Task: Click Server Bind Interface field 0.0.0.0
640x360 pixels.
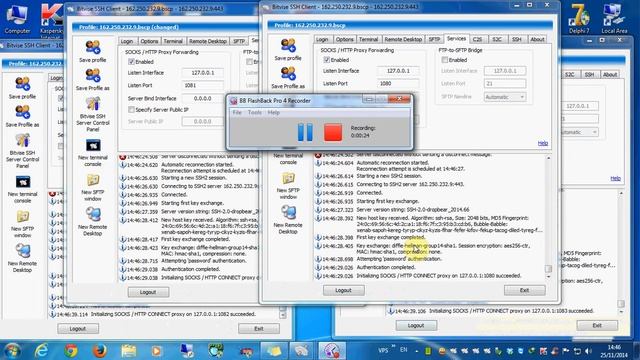Action: point(203,98)
